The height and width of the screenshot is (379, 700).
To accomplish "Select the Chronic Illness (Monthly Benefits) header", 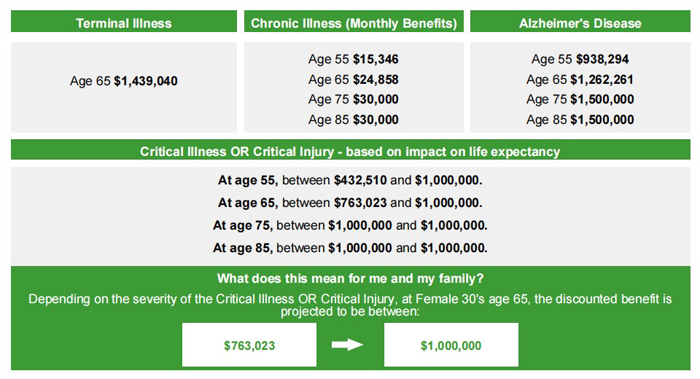I will 354,21.
